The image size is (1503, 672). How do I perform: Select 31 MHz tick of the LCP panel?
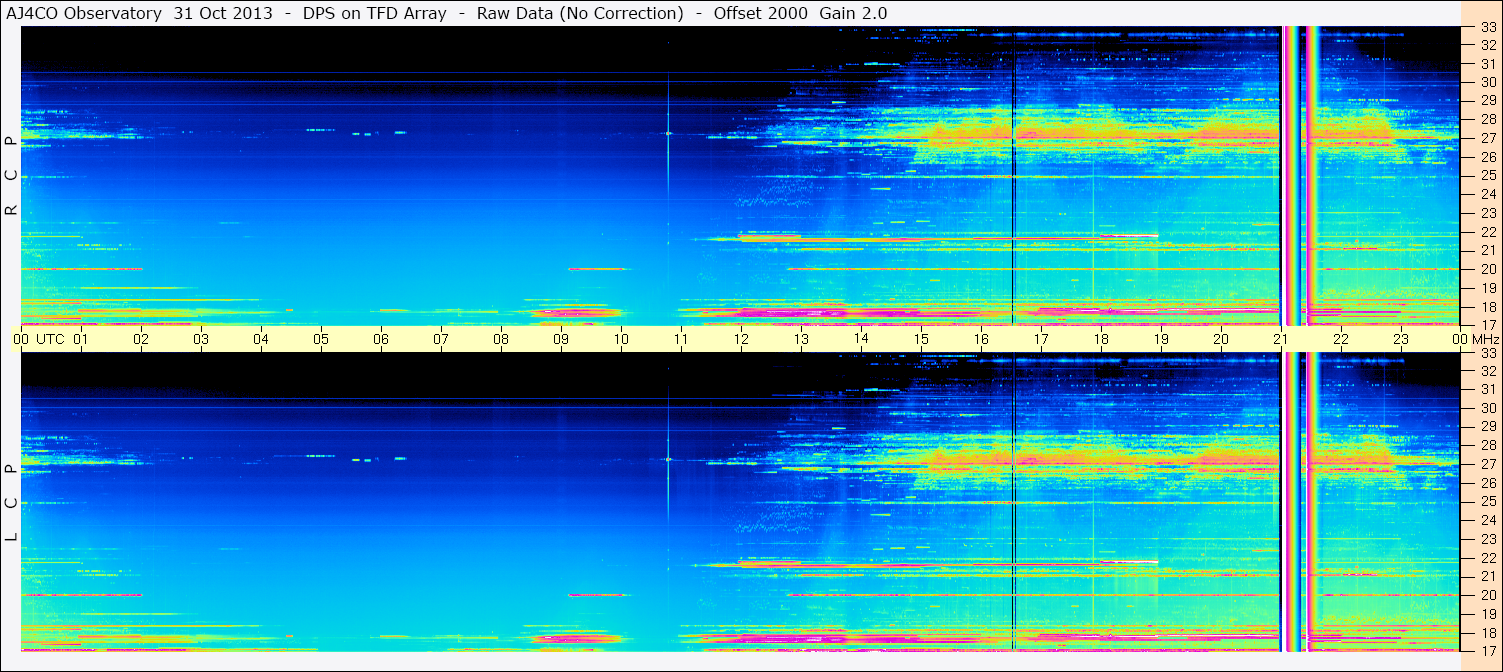pos(1488,390)
